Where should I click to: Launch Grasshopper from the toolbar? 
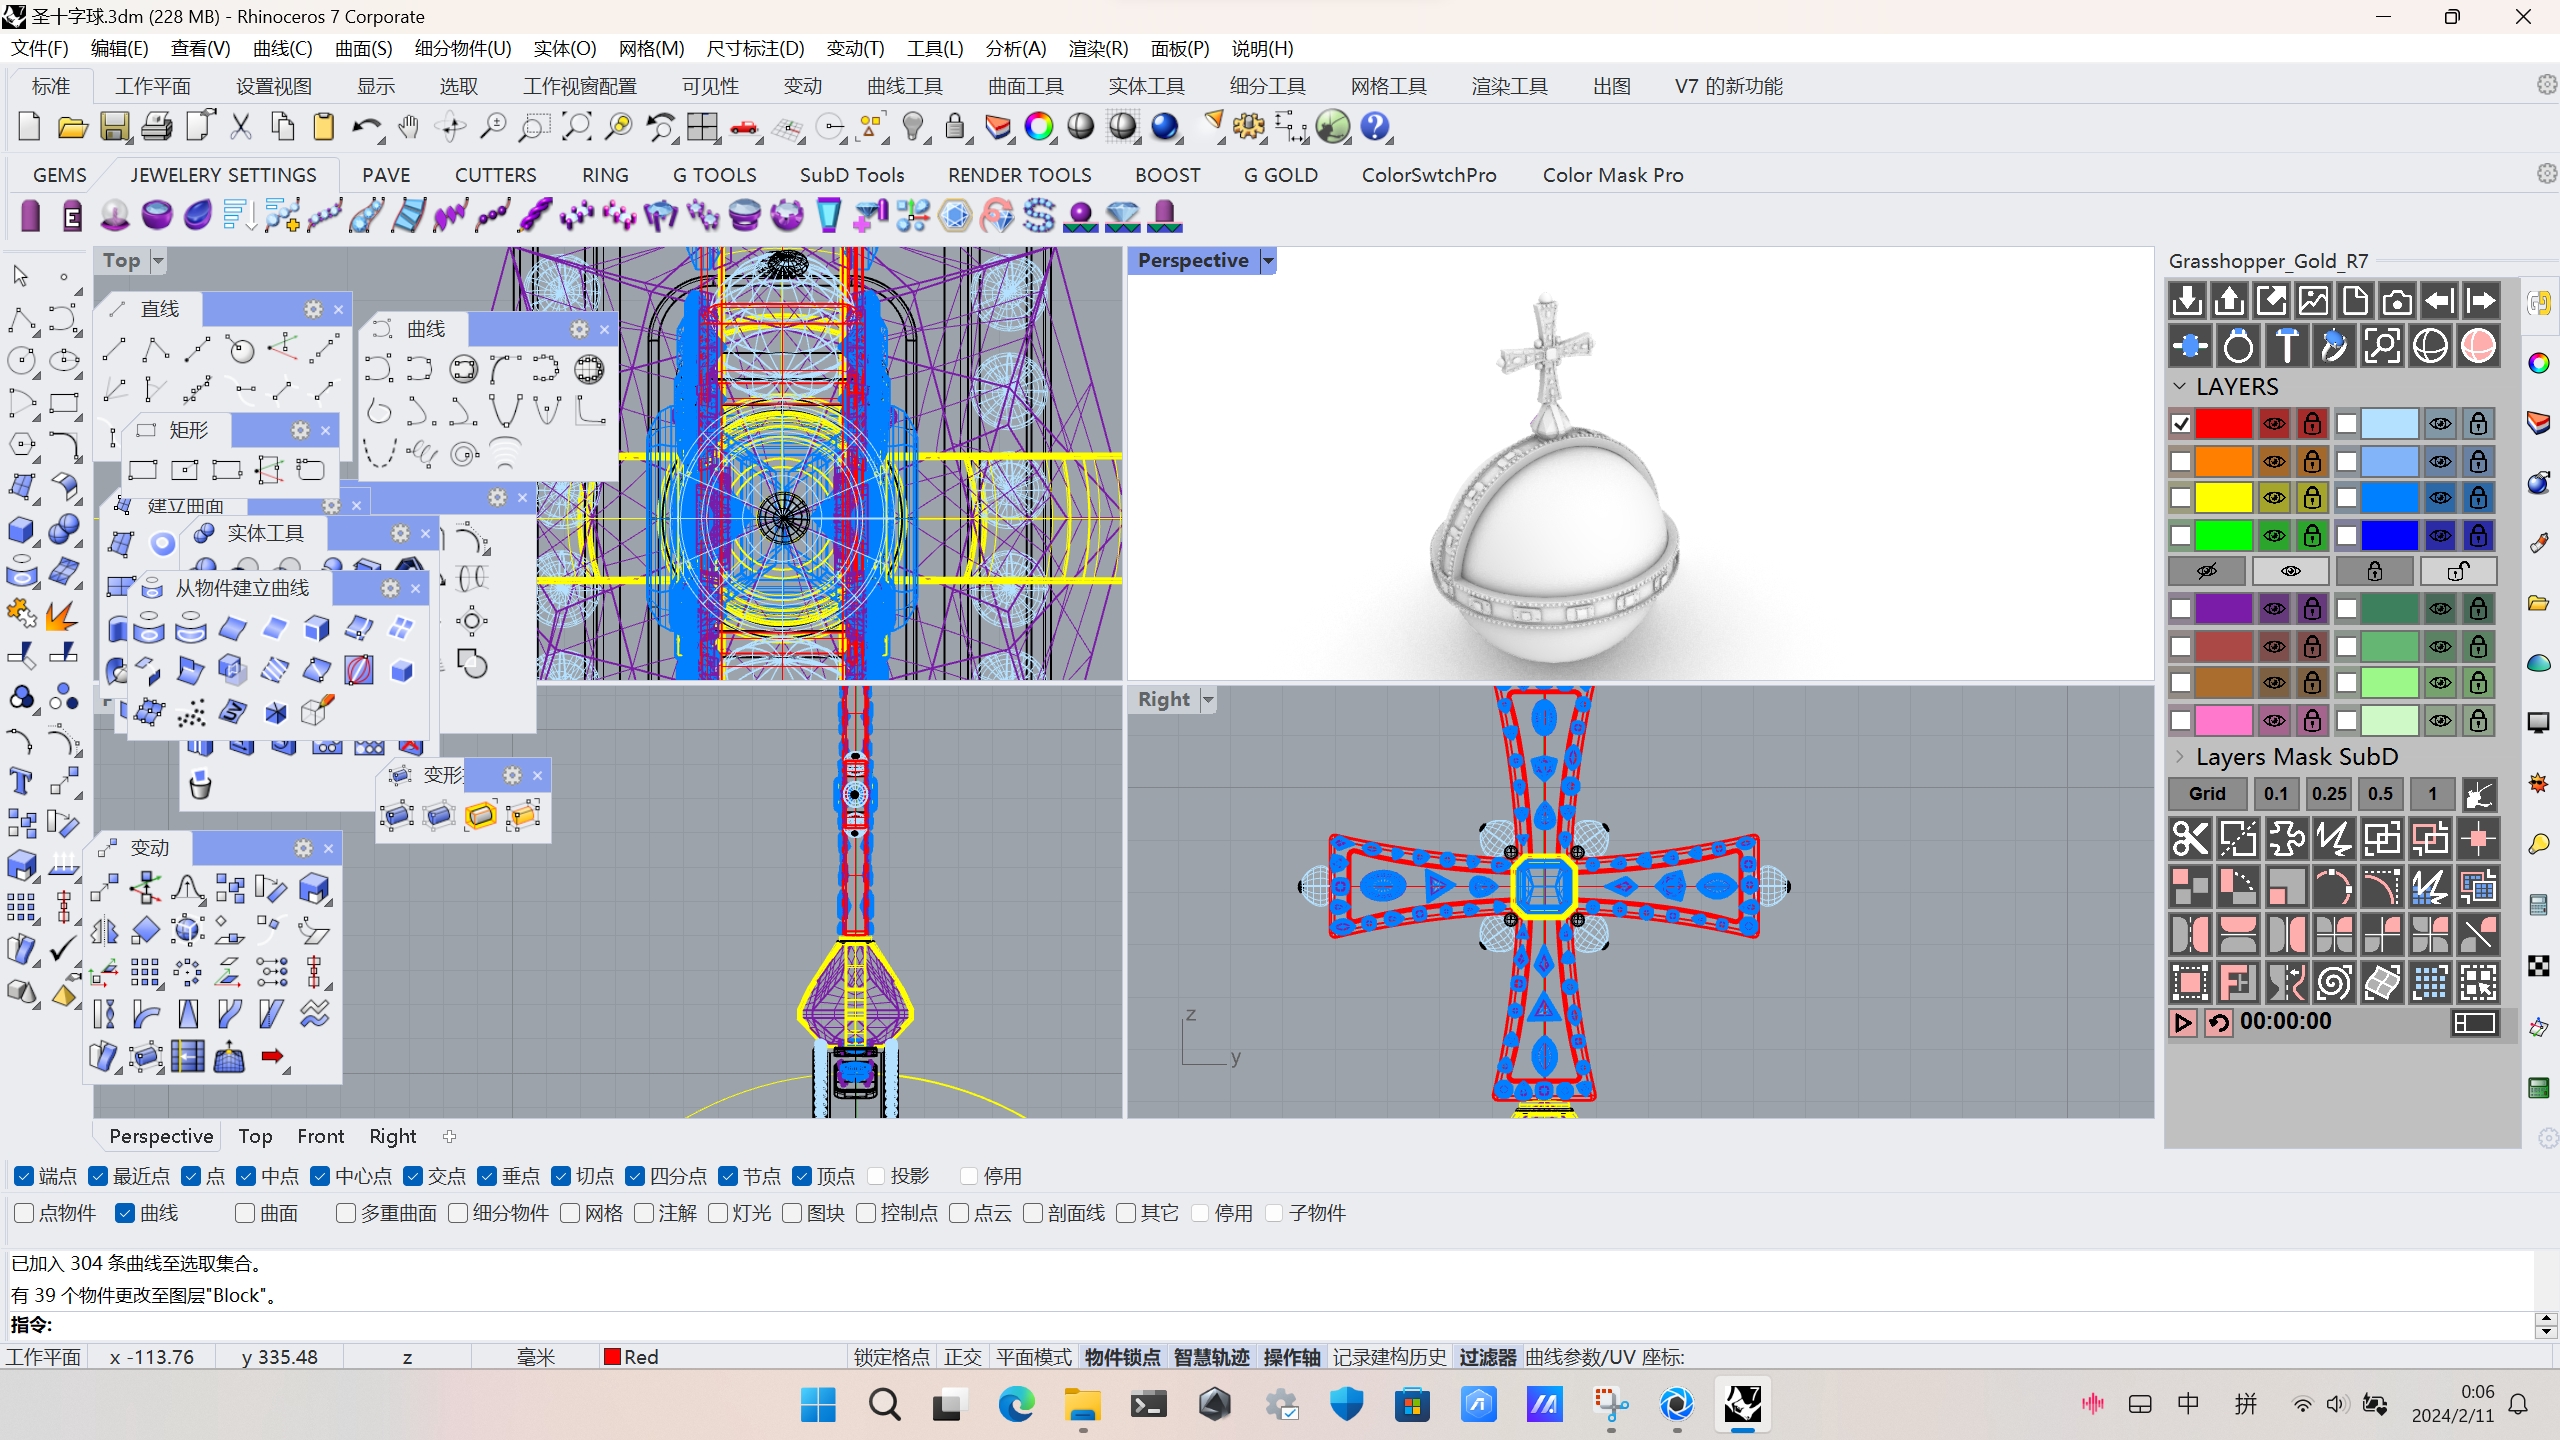coord(1332,127)
